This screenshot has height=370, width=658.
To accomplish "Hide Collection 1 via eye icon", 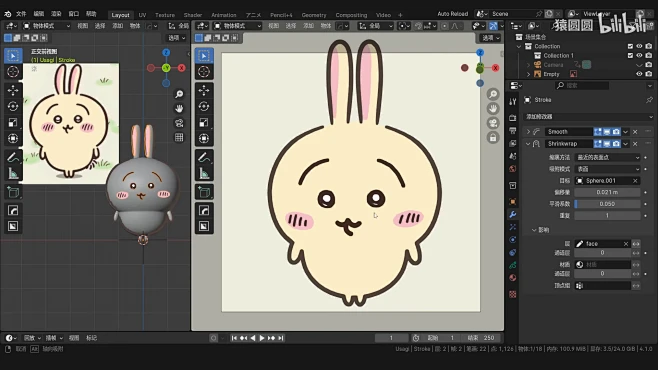I will click(x=639, y=55).
